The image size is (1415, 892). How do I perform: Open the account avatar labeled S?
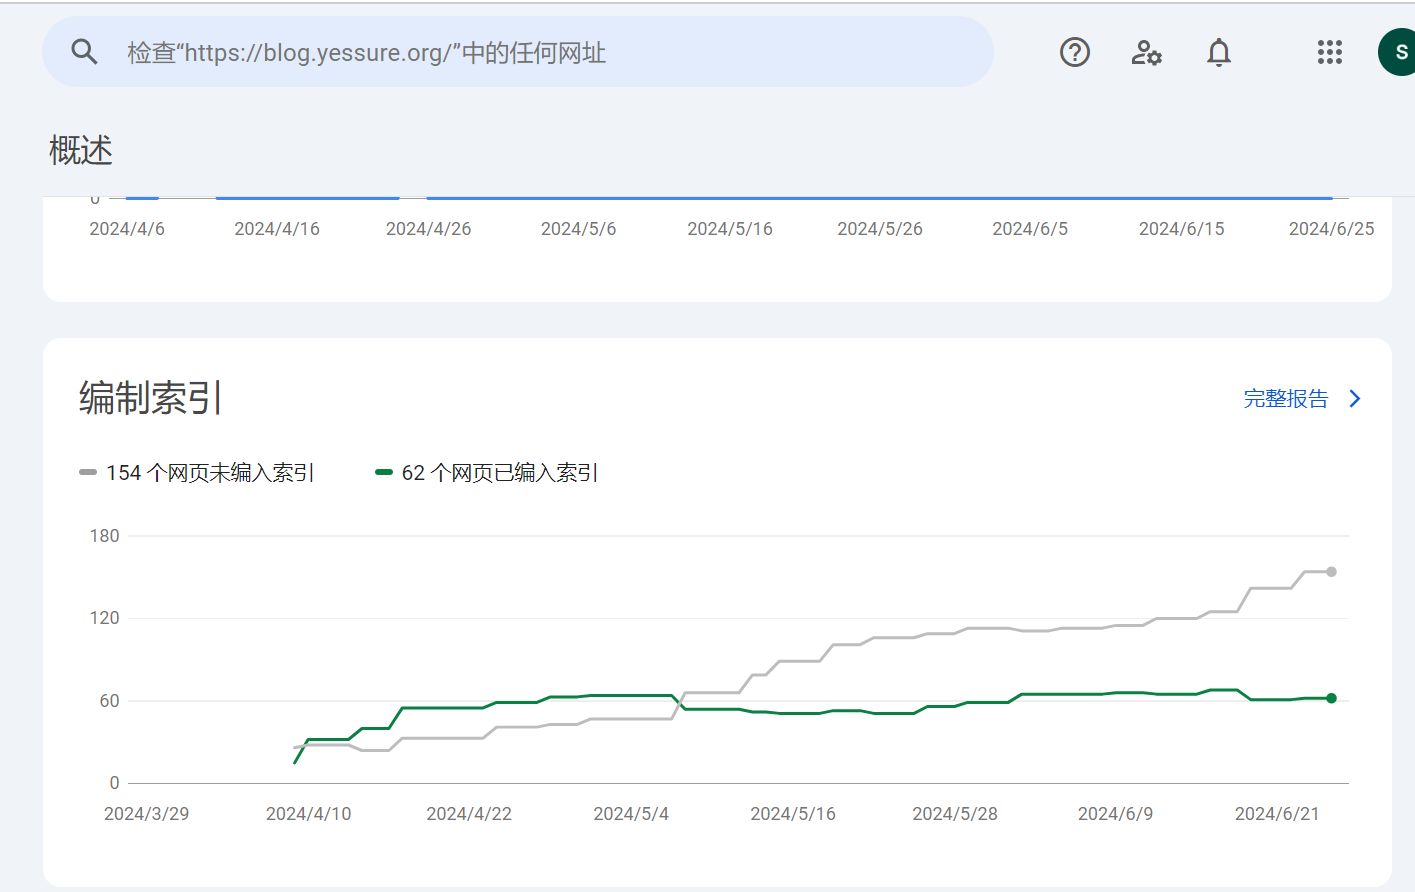point(1400,52)
